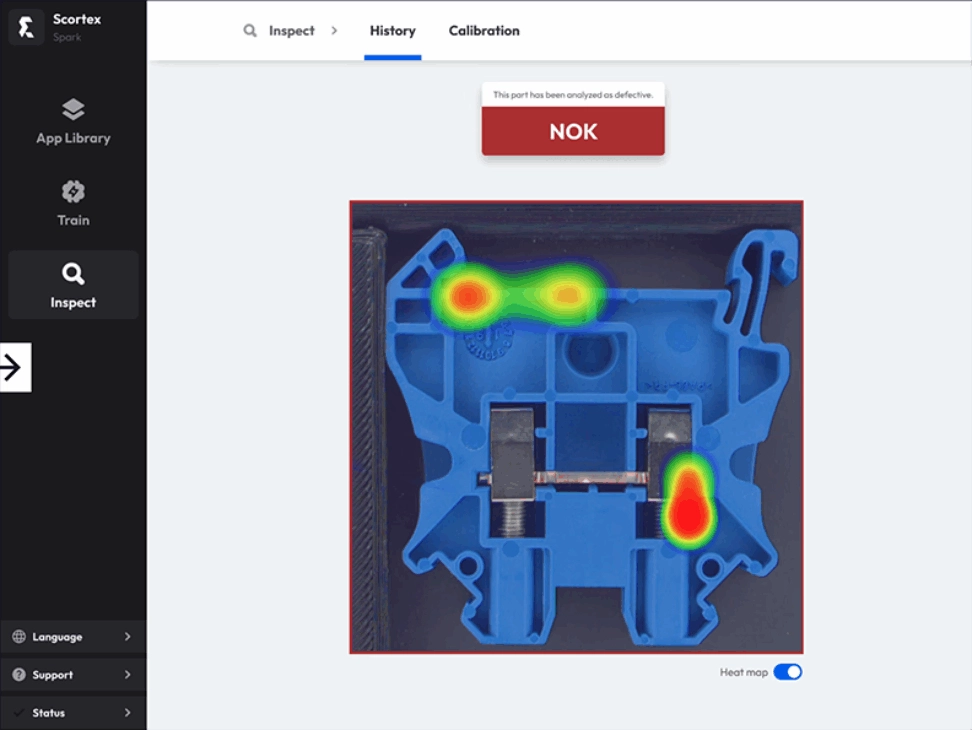Click the red hotspot on the right screw
This screenshot has height=730, width=972.
pos(687,509)
